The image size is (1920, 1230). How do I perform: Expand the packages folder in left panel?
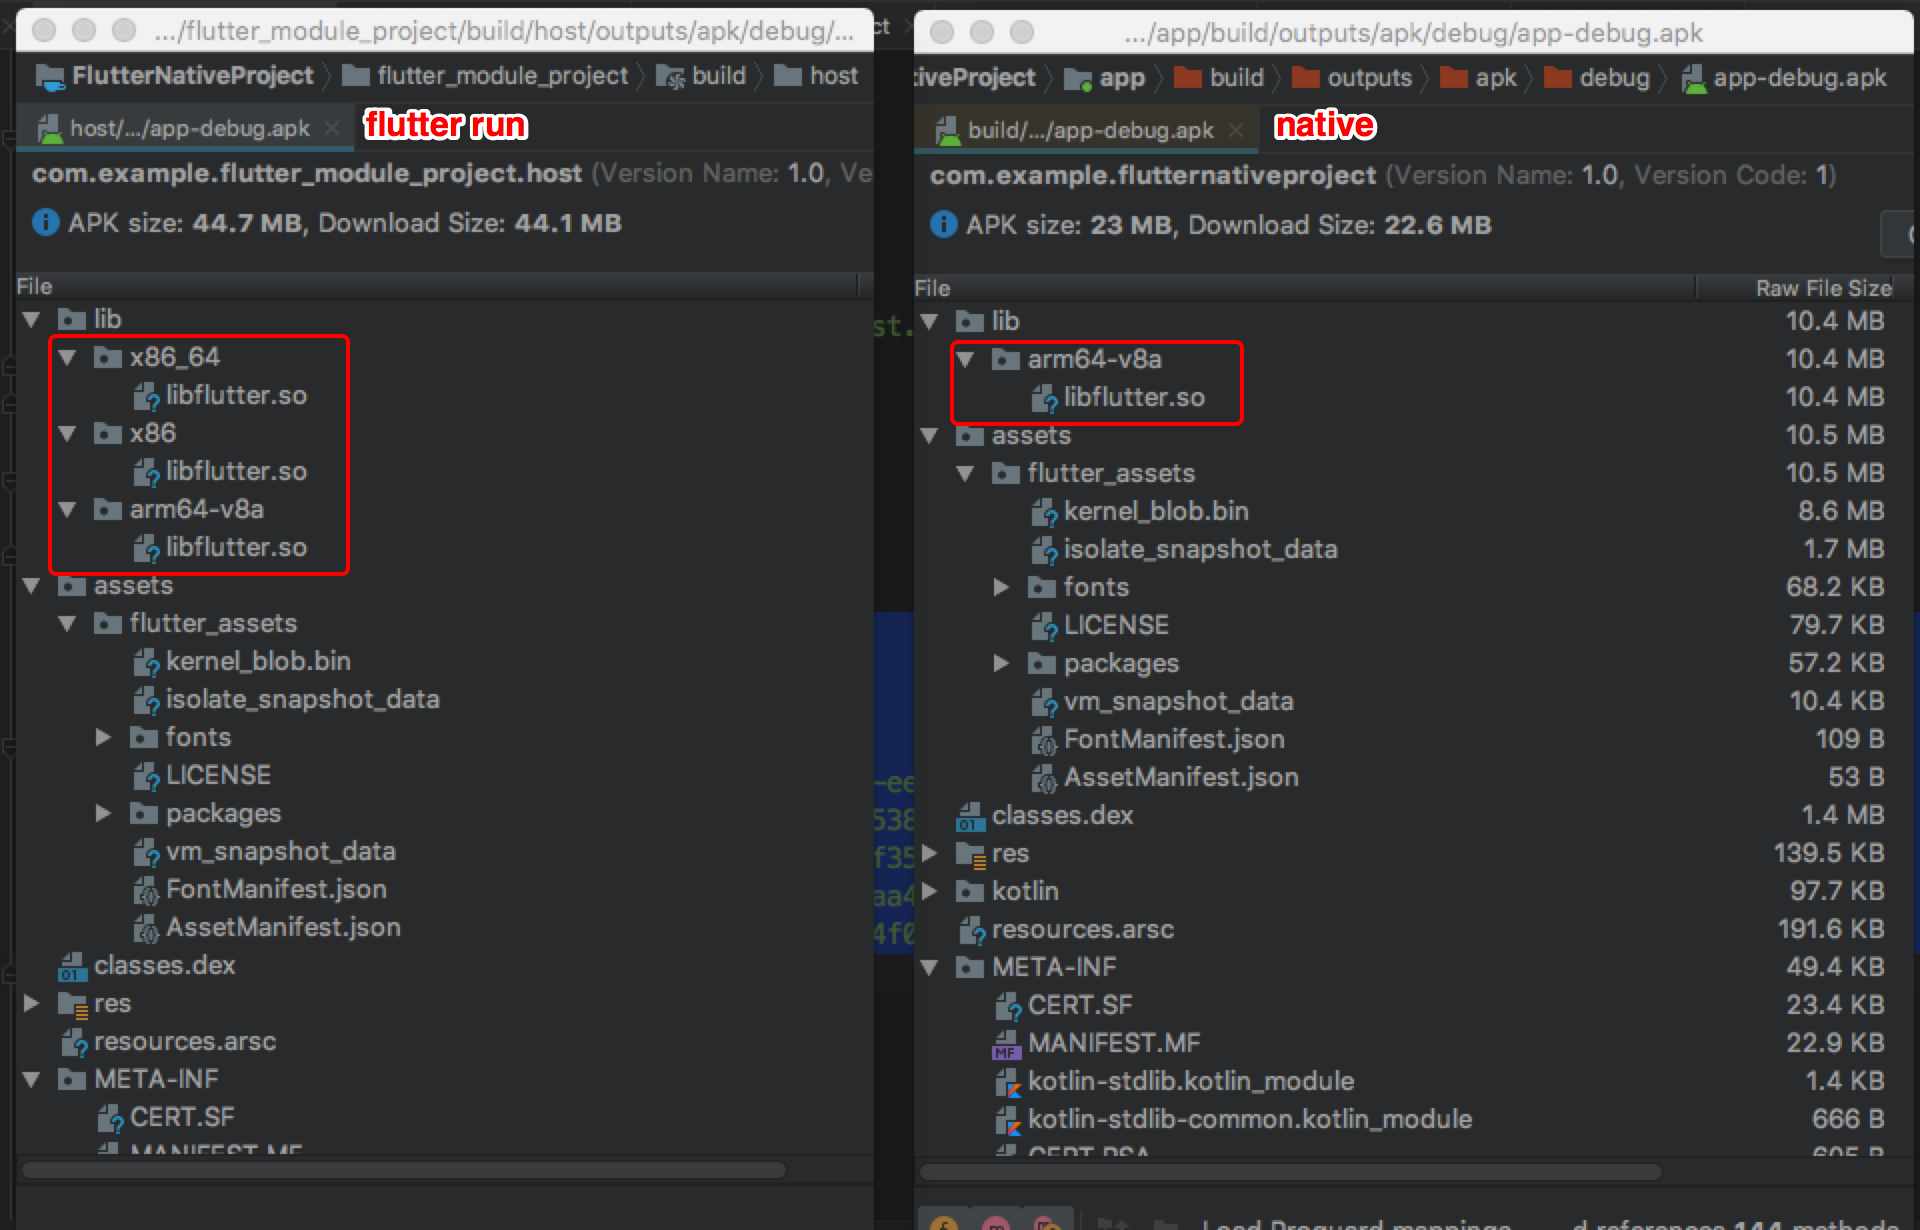click(103, 813)
